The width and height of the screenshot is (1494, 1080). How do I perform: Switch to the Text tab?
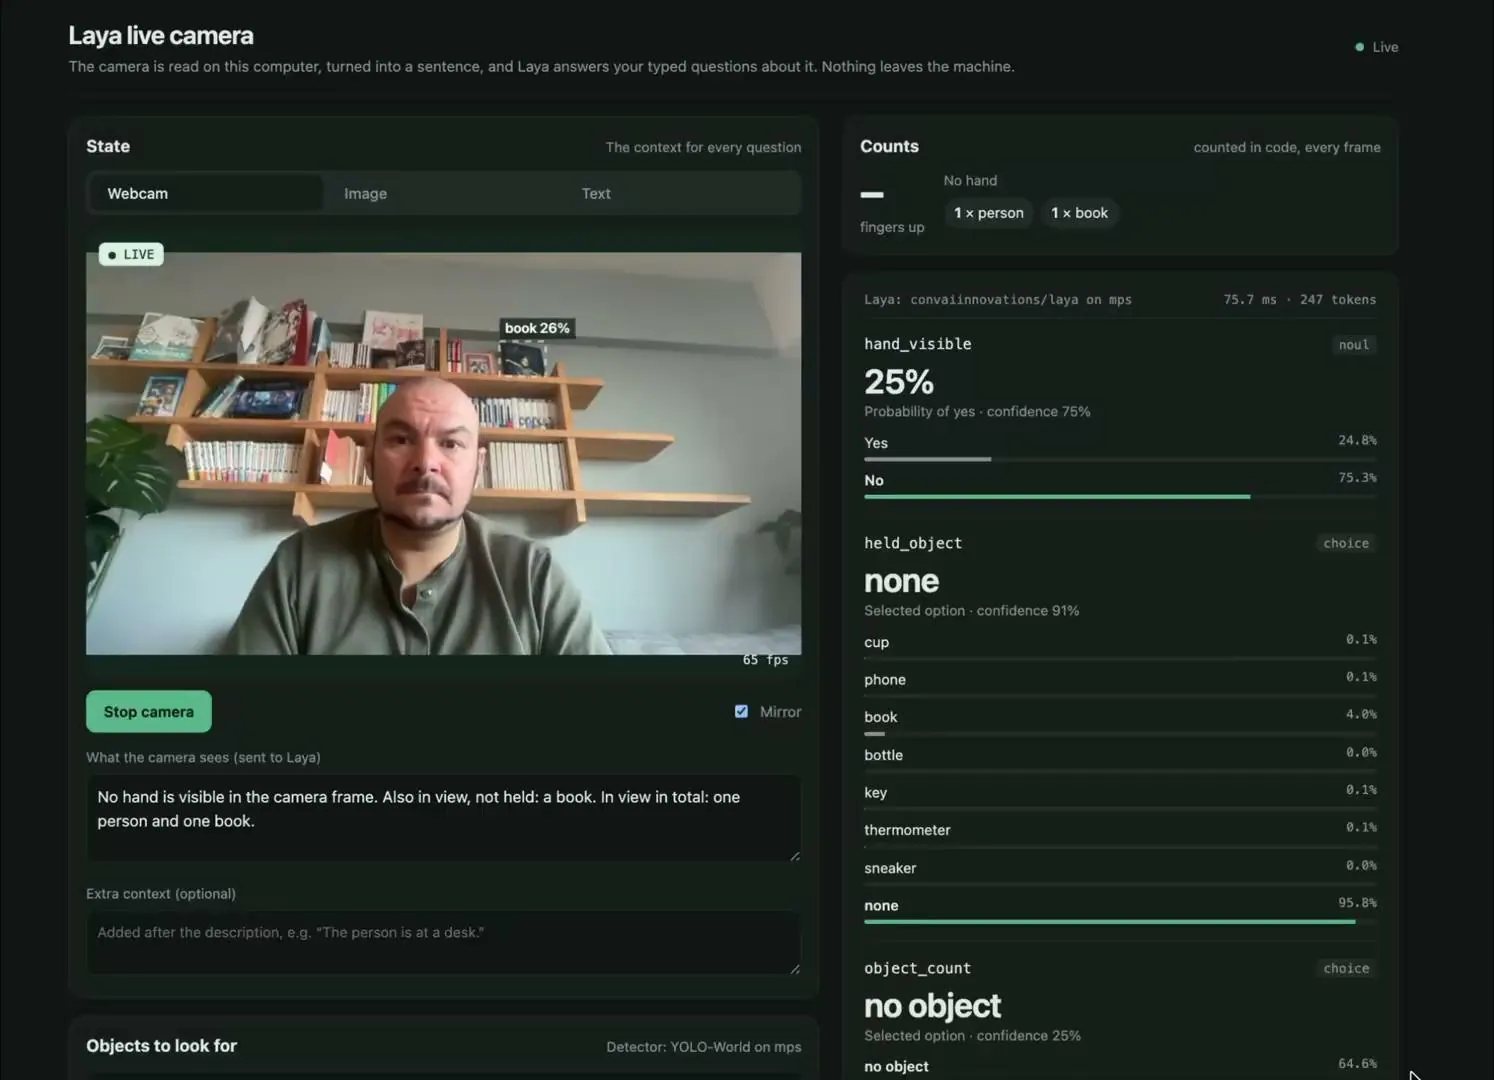coord(596,194)
